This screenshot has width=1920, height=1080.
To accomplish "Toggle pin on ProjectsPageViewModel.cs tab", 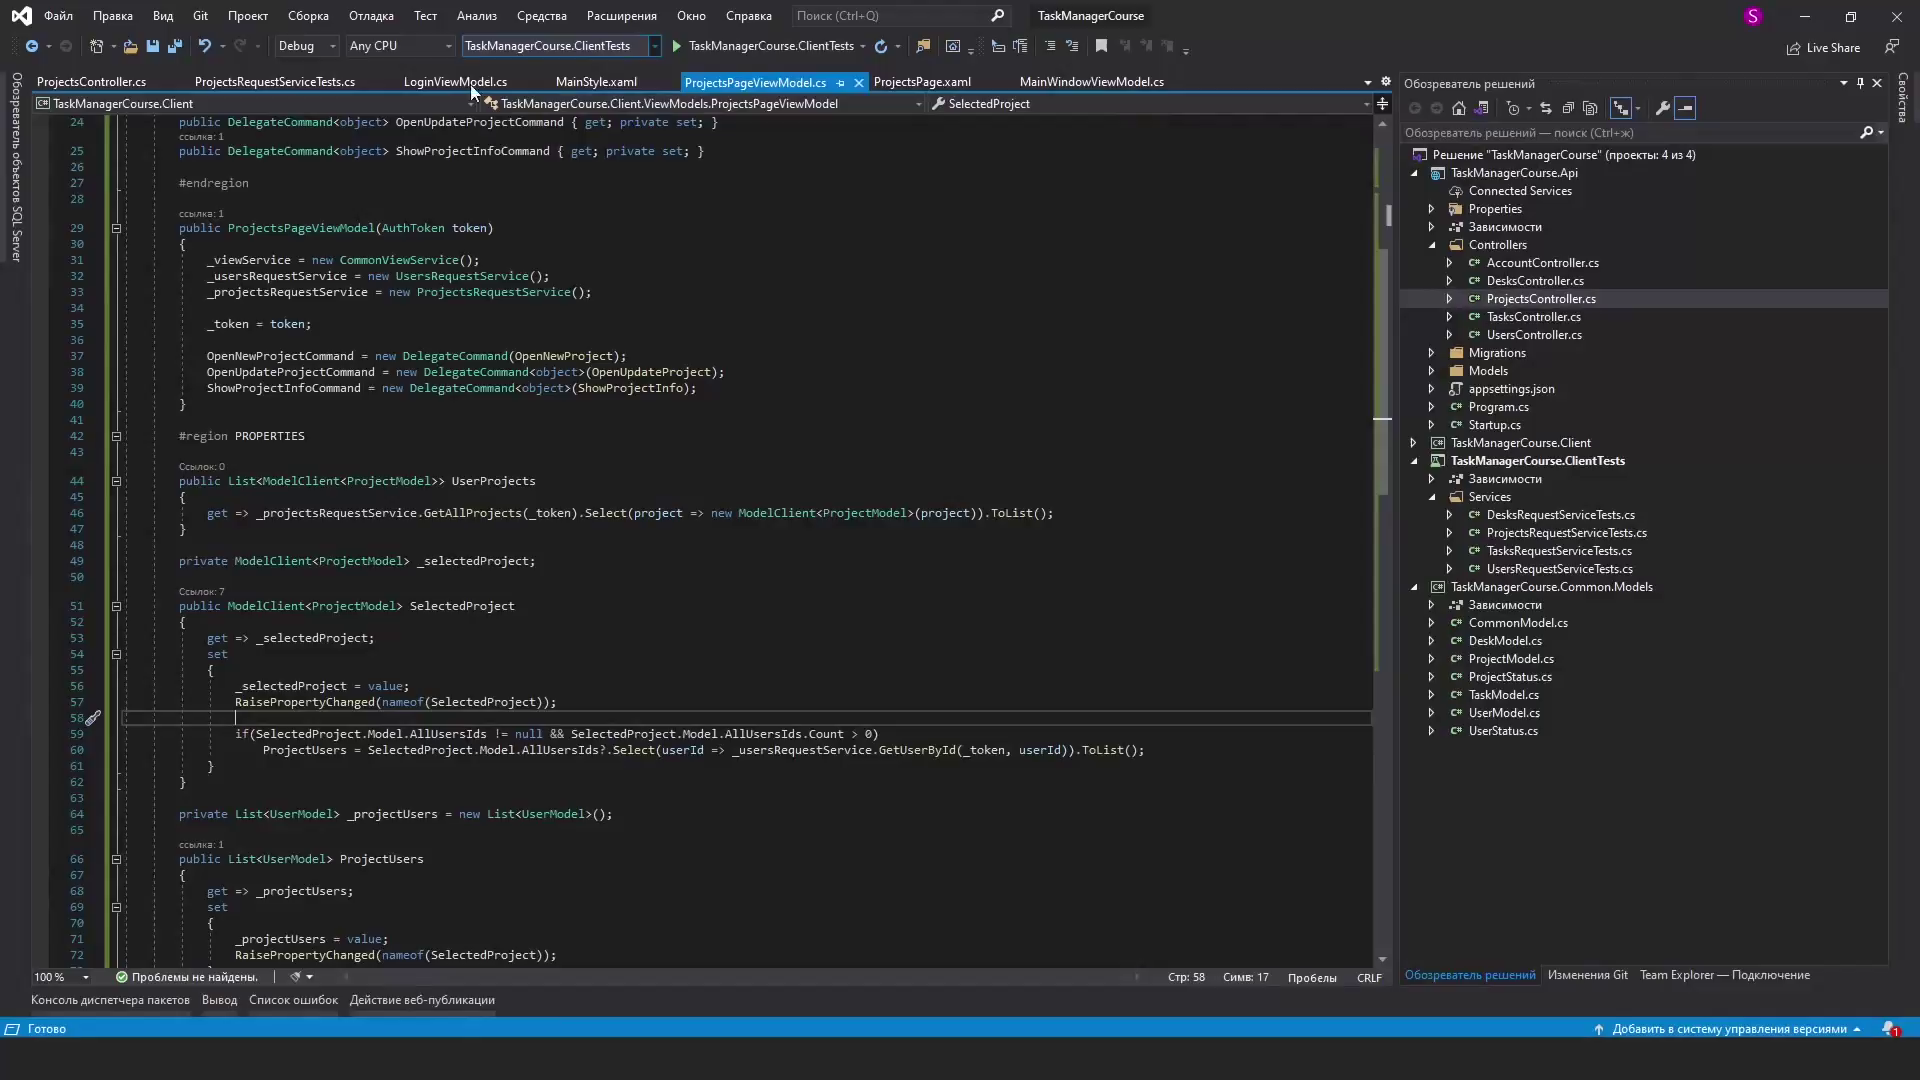I will tap(840, 83).
